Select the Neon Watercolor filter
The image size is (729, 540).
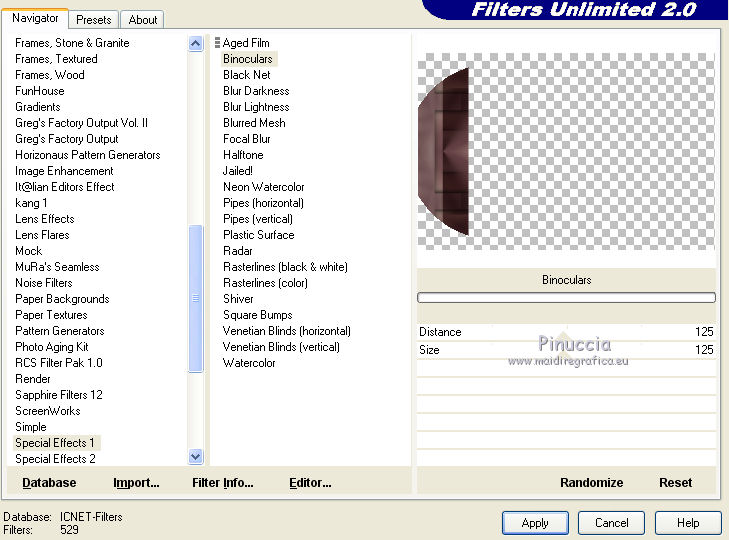[x=264, y=187]
